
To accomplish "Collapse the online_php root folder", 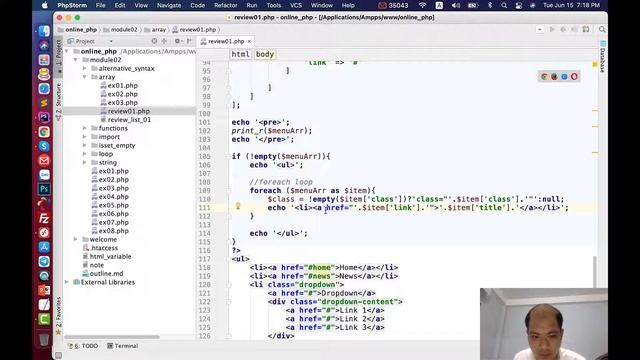I will coord(67,51).
